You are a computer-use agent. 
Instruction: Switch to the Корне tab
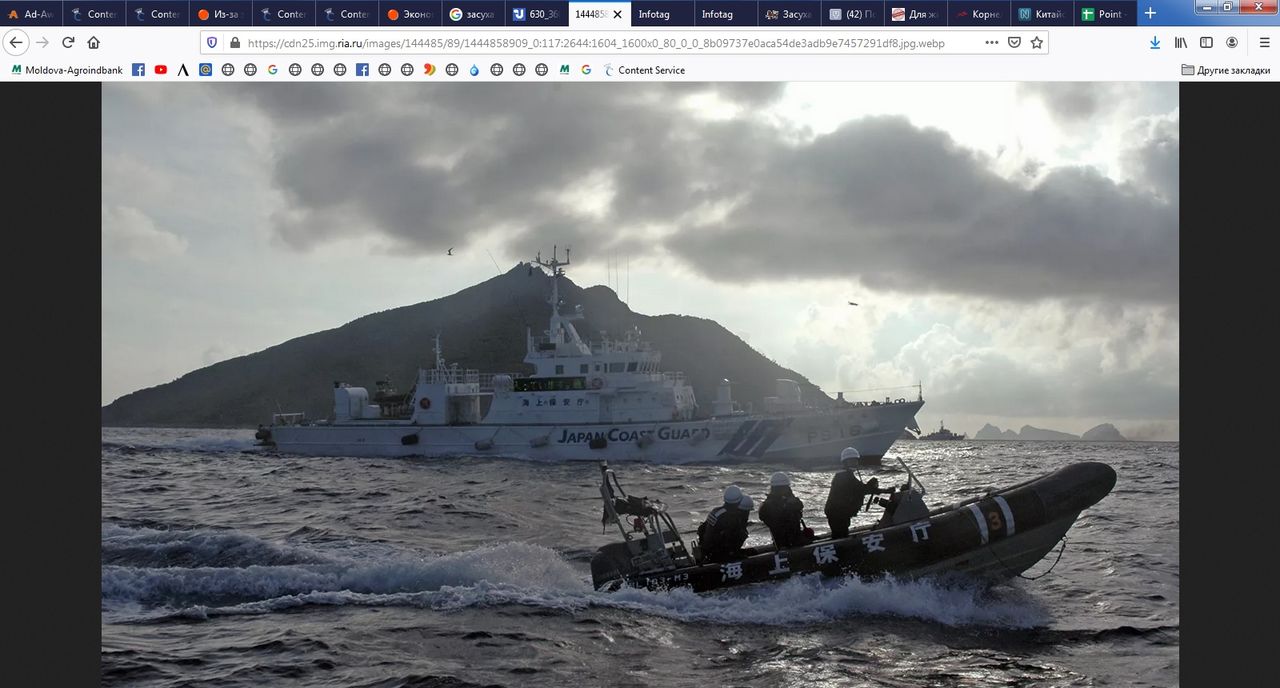coord(978,14)
